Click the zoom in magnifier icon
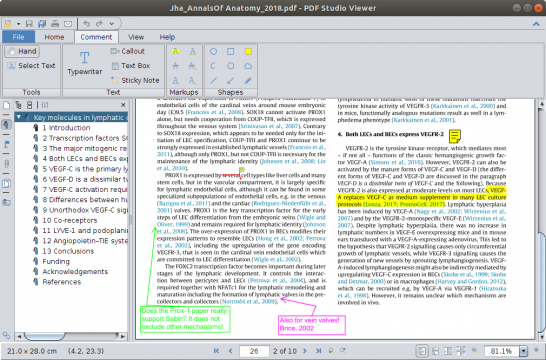546x360 pixels. (x=537, y=351)
